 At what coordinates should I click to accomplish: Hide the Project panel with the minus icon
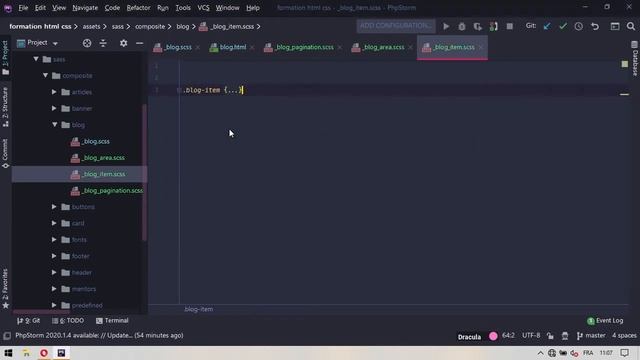(x=140, y=43)
